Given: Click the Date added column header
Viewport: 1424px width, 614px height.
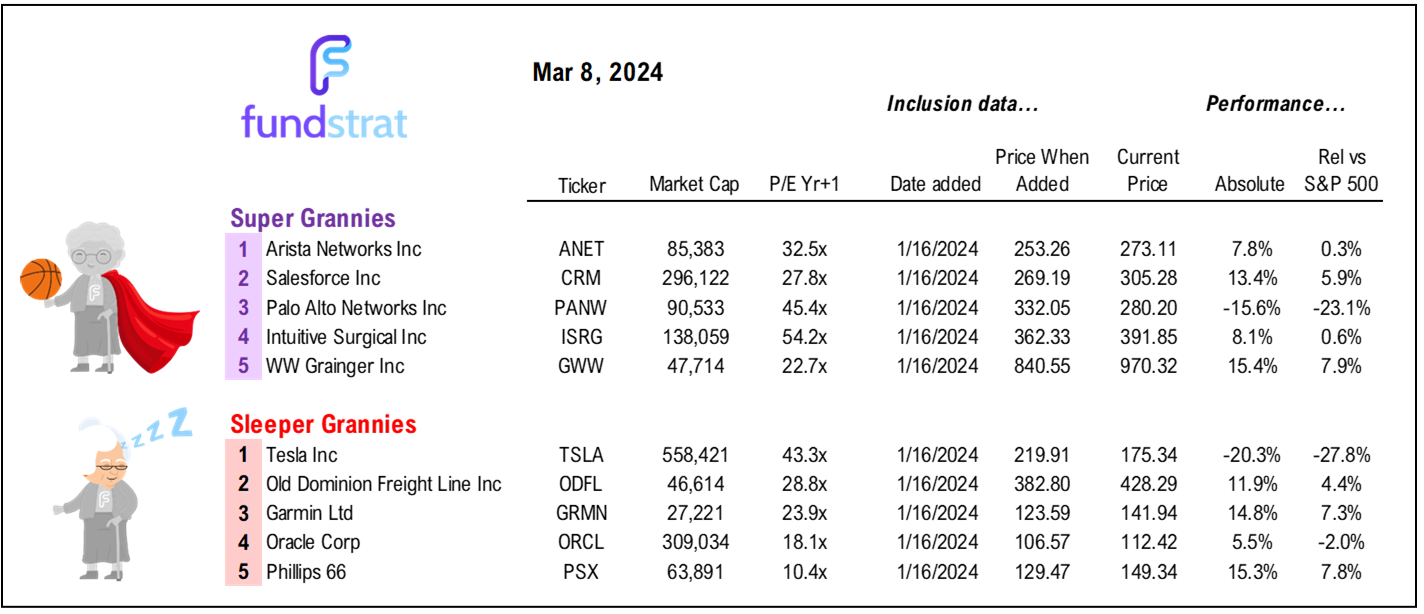Looking at the screenshot, I should [x=934, y=185].
